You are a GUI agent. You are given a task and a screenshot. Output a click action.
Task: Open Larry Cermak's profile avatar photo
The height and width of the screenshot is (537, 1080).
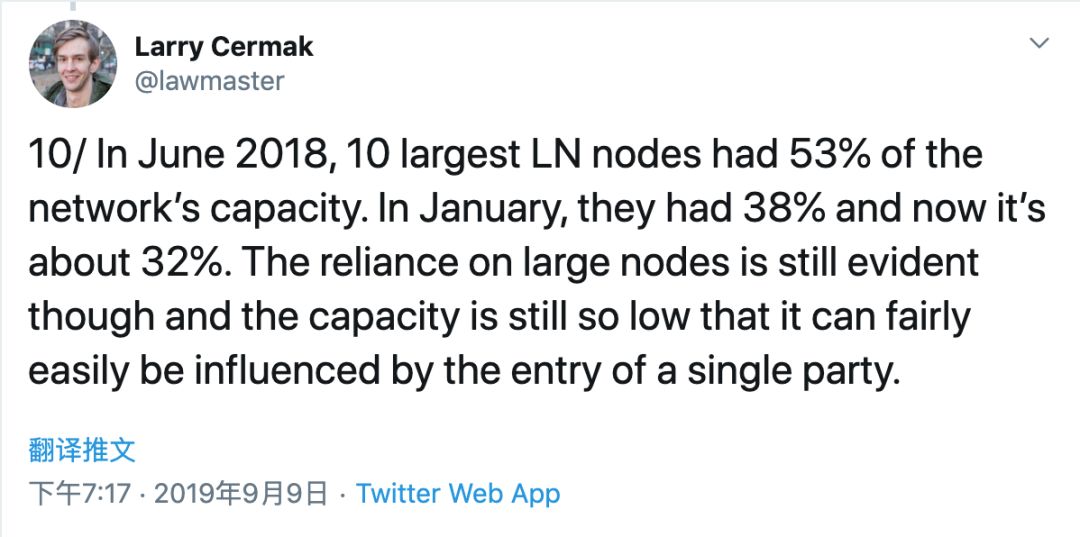tap(72, 64)
